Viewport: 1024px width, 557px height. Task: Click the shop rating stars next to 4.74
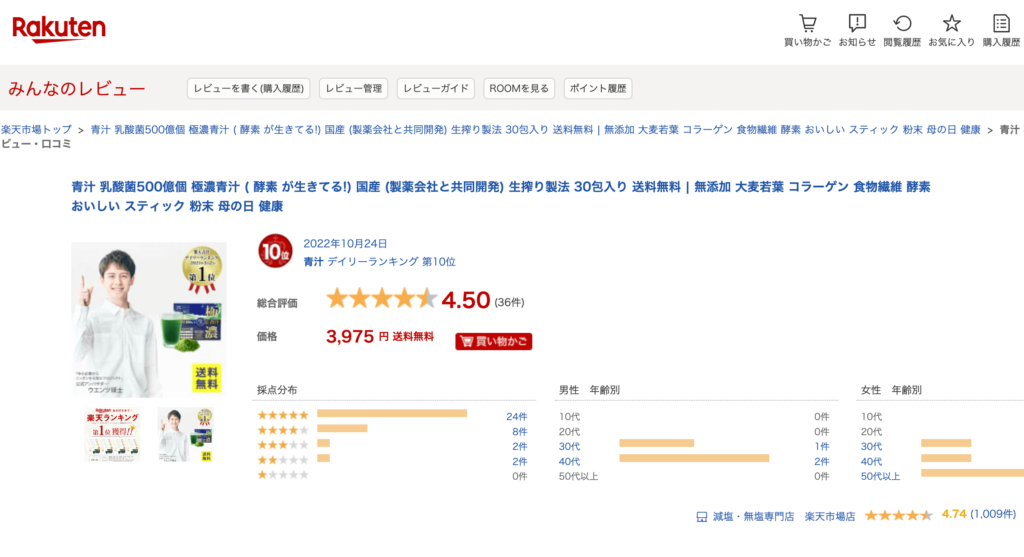[x=899, y=515]
